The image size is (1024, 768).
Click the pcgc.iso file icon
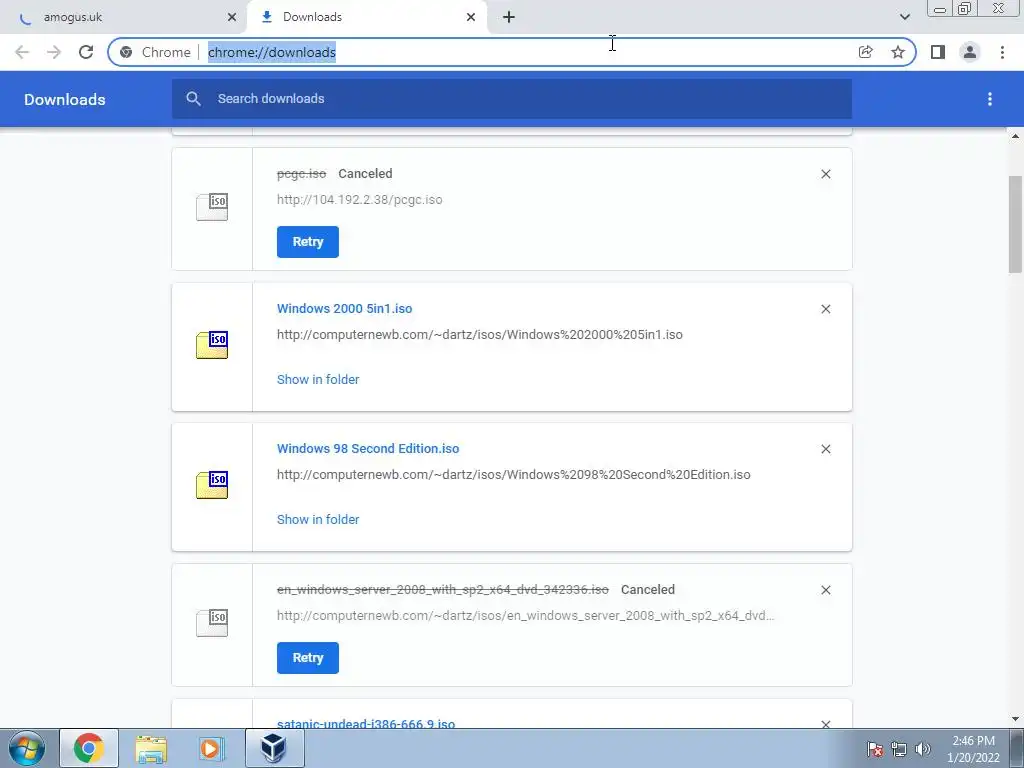point(212,207)
